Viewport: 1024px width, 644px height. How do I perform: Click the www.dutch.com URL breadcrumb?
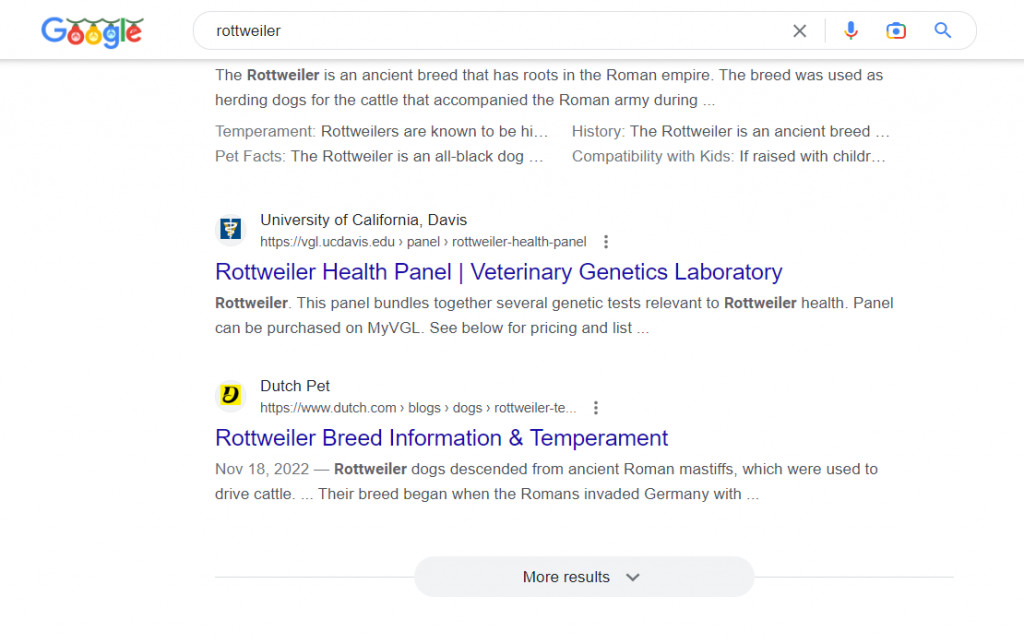(418, 408)
